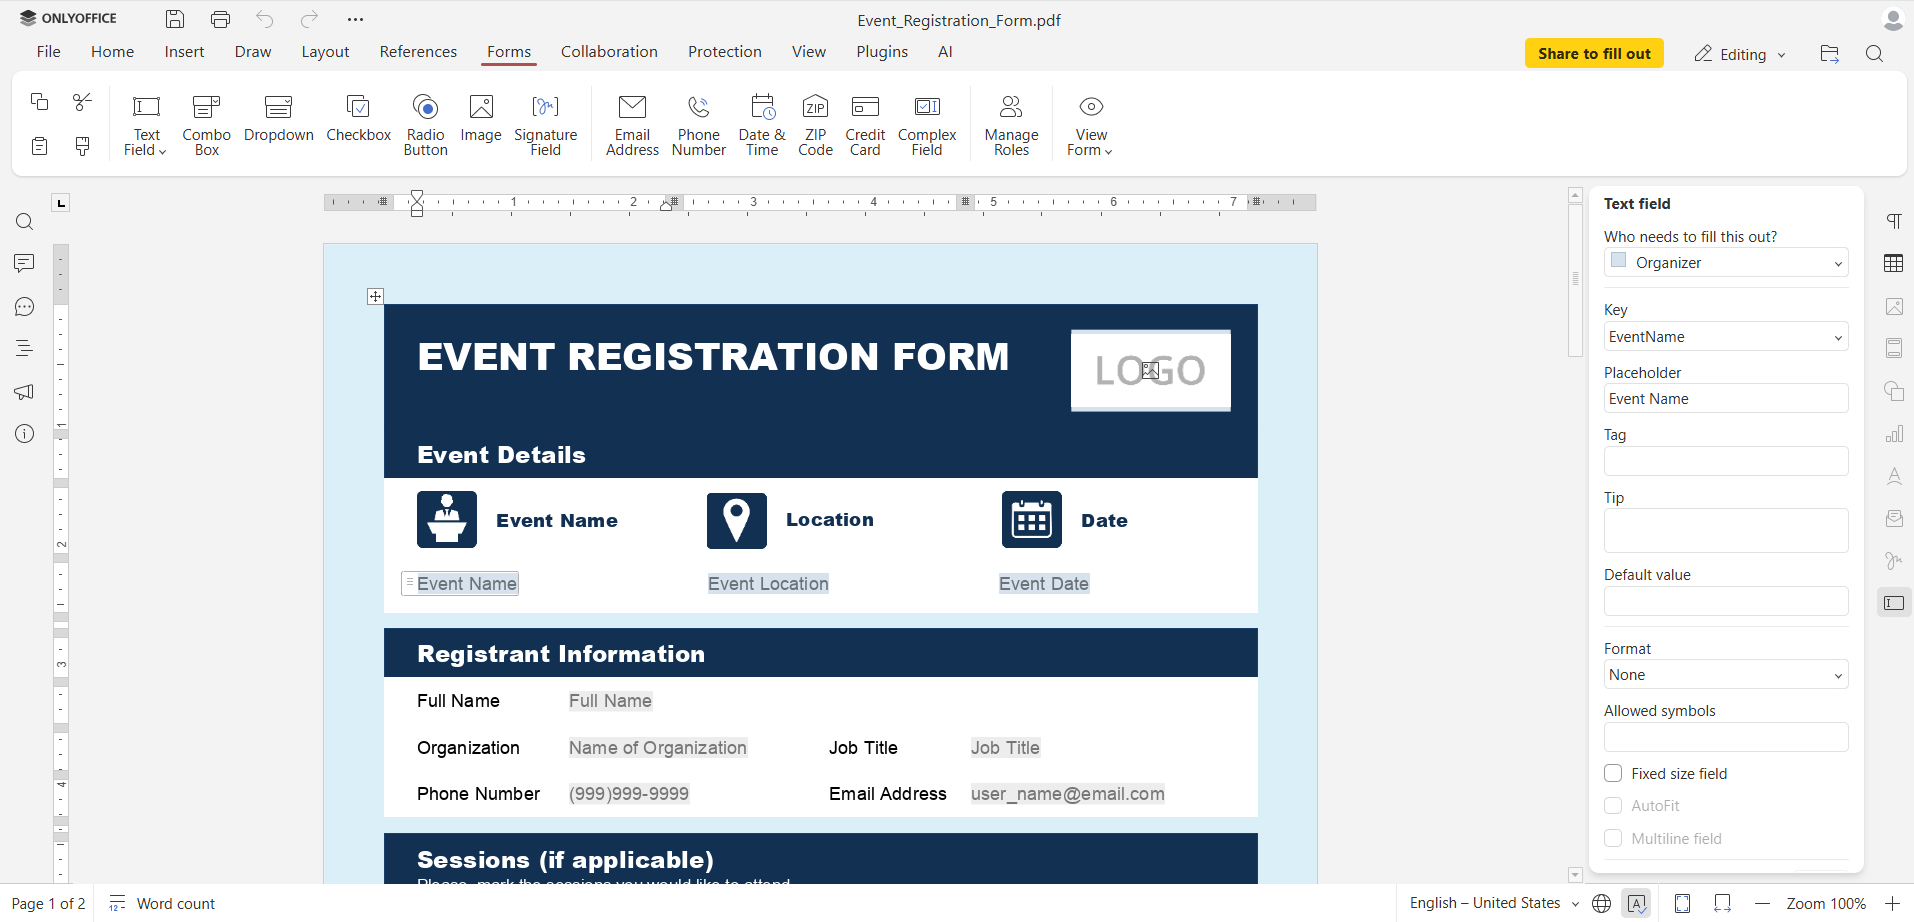The image size is (1914, 922).
Task: Insert a ZIP Code field
Action: 815,125
